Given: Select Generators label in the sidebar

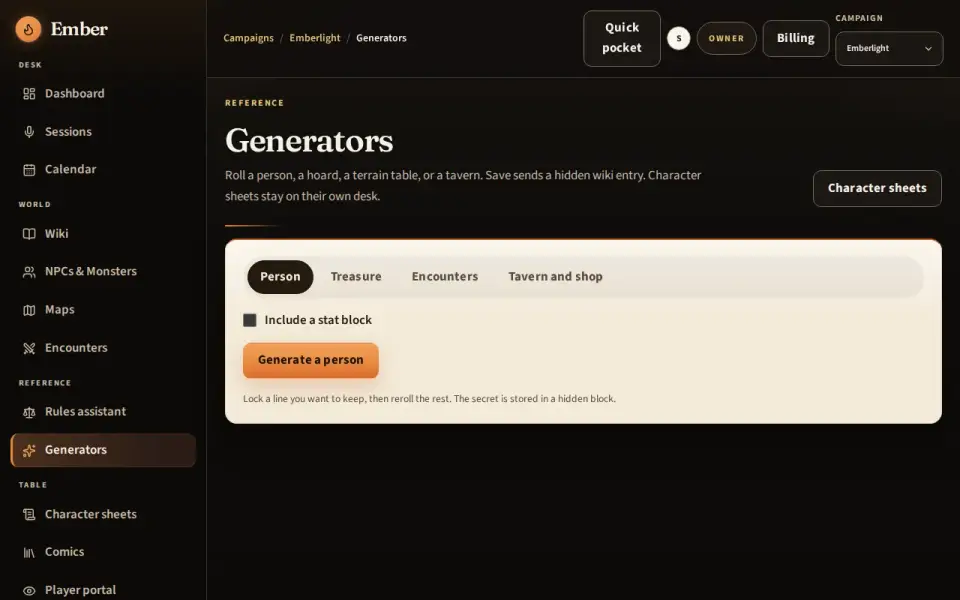Looking at the screenshot, I should pos(75,450).
